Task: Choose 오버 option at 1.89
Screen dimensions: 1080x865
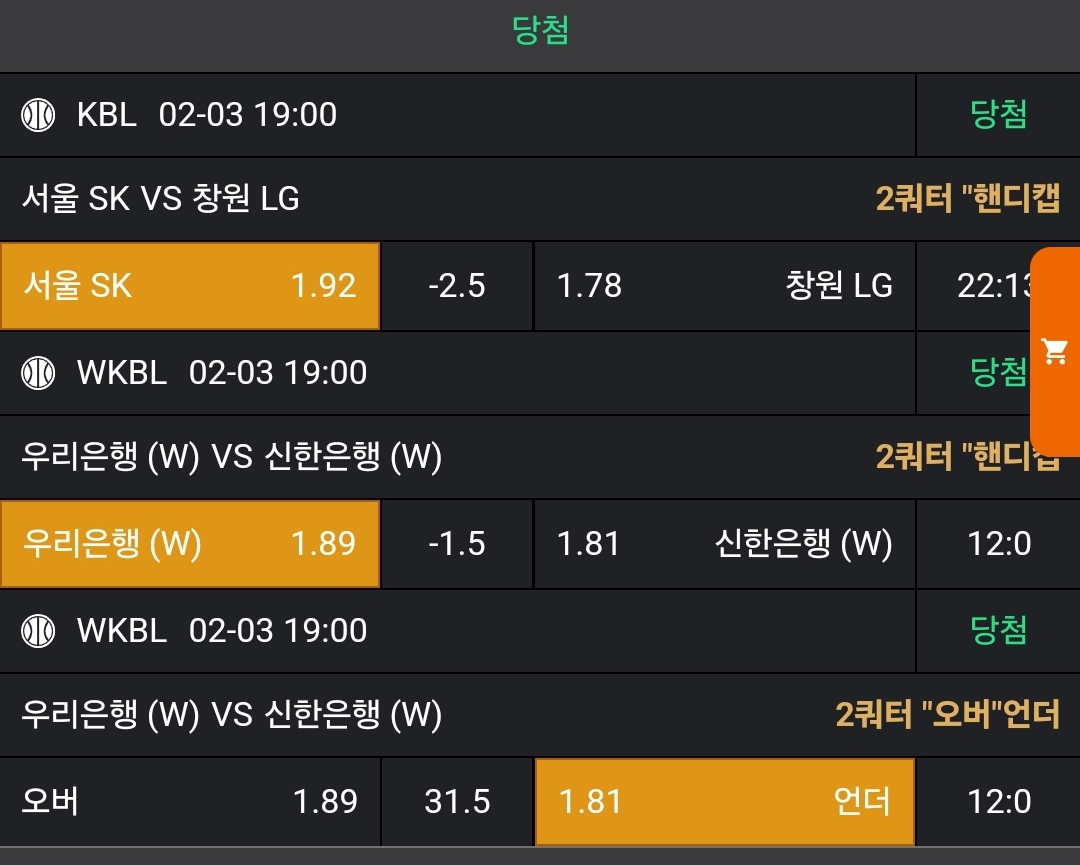Action: [x=190, y=802]
